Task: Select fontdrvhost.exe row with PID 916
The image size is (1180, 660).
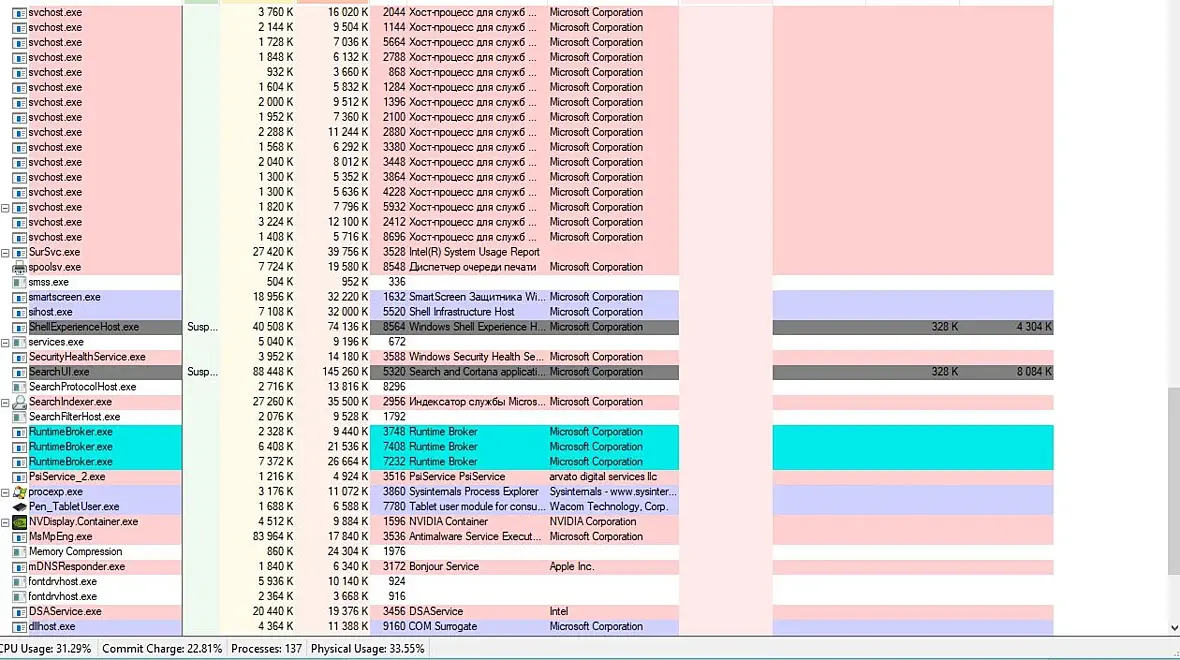Action: (x=527, y=597)
